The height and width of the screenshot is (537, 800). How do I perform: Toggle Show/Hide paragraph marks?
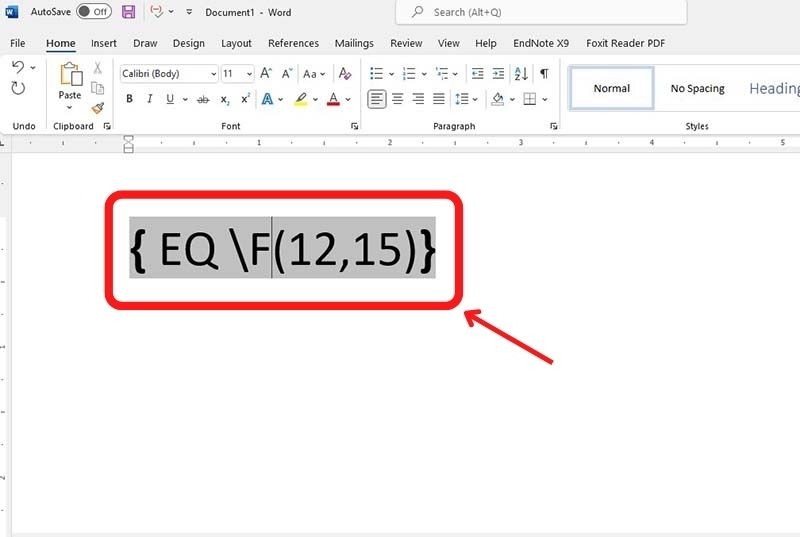(544, 73)
